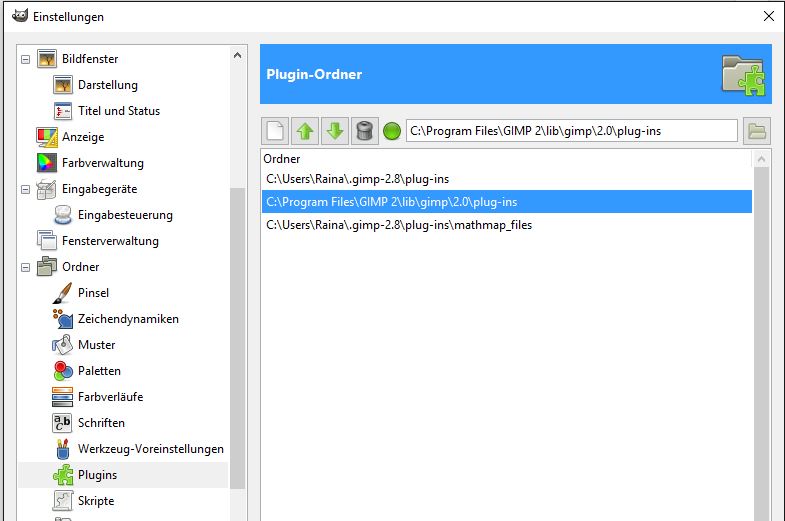Delete the selected folder via trash icon
Viewport: 785px width, 521px height.
[365, 131]
